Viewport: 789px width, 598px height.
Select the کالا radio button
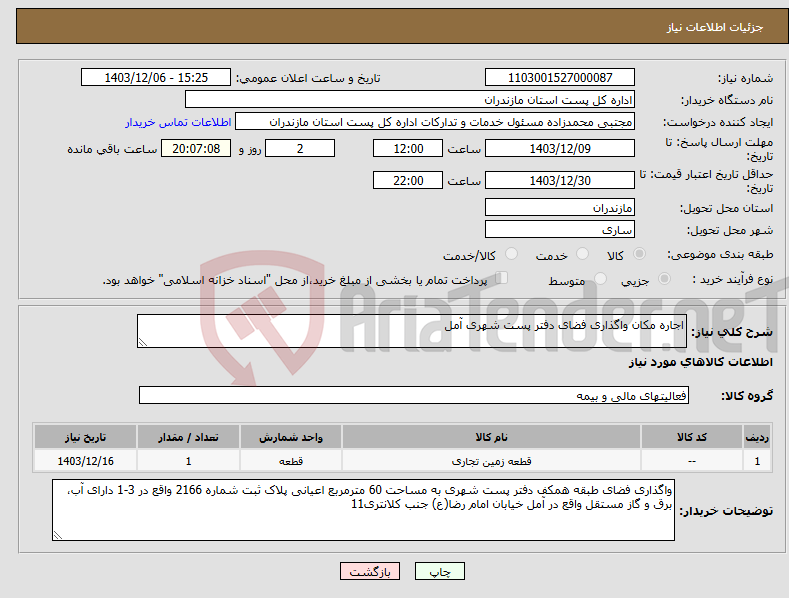[639, 254]
